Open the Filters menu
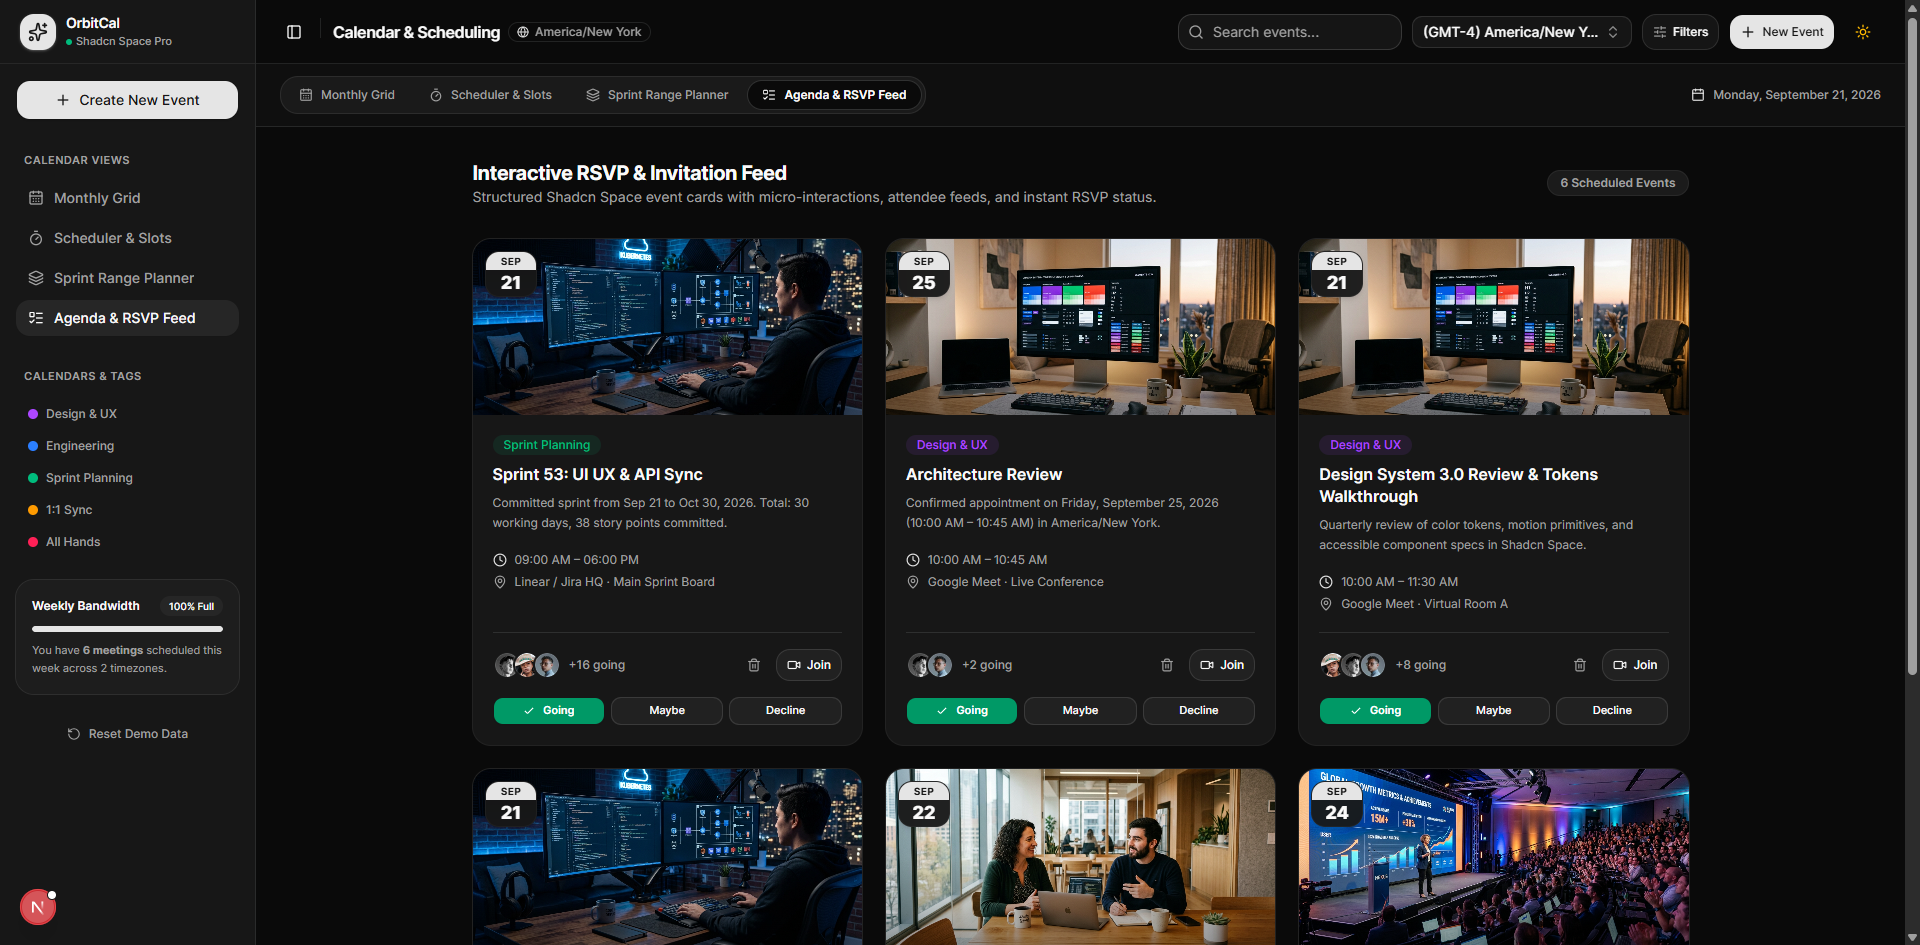 (1680, 32)
